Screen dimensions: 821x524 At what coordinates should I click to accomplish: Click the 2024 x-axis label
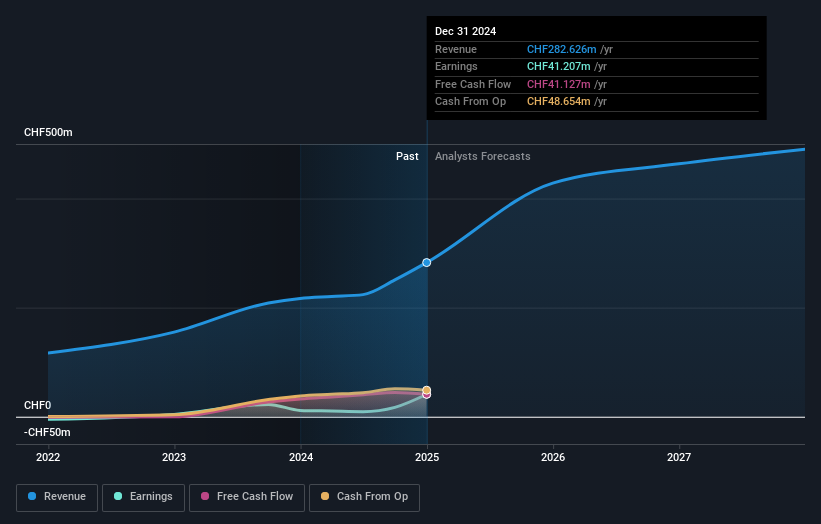coord(301,457)
